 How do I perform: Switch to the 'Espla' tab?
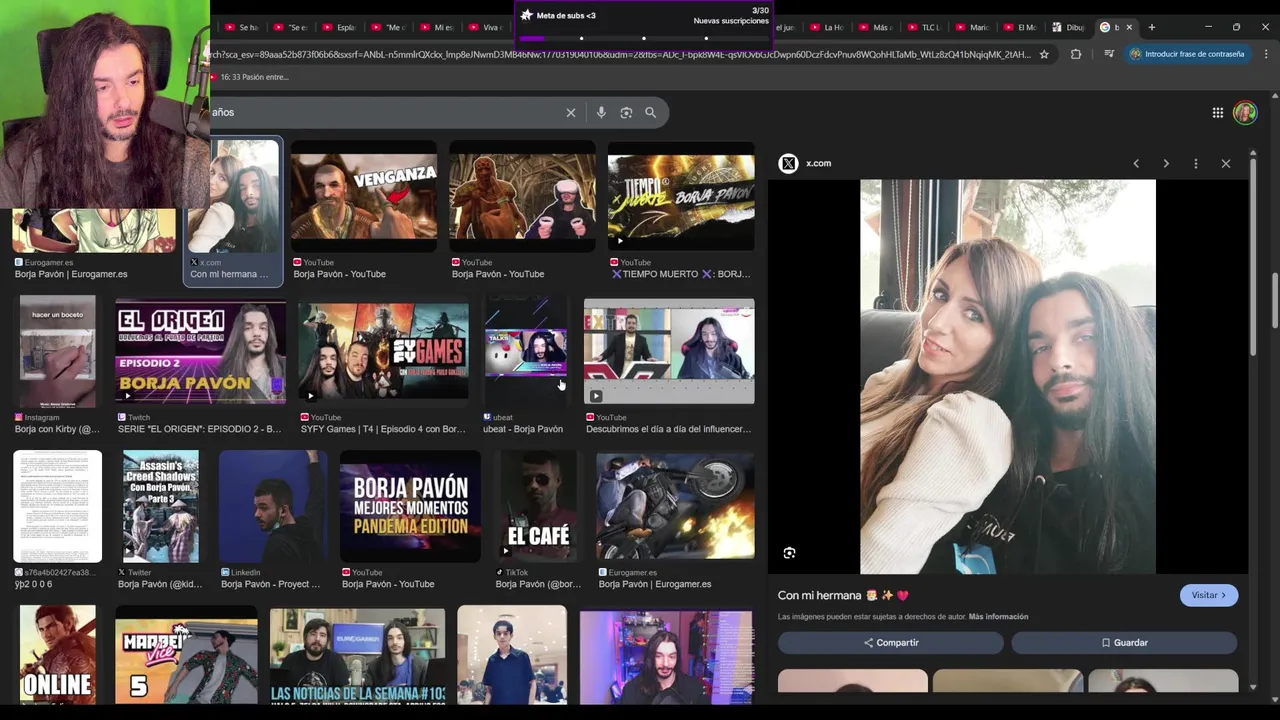(338, 27)
